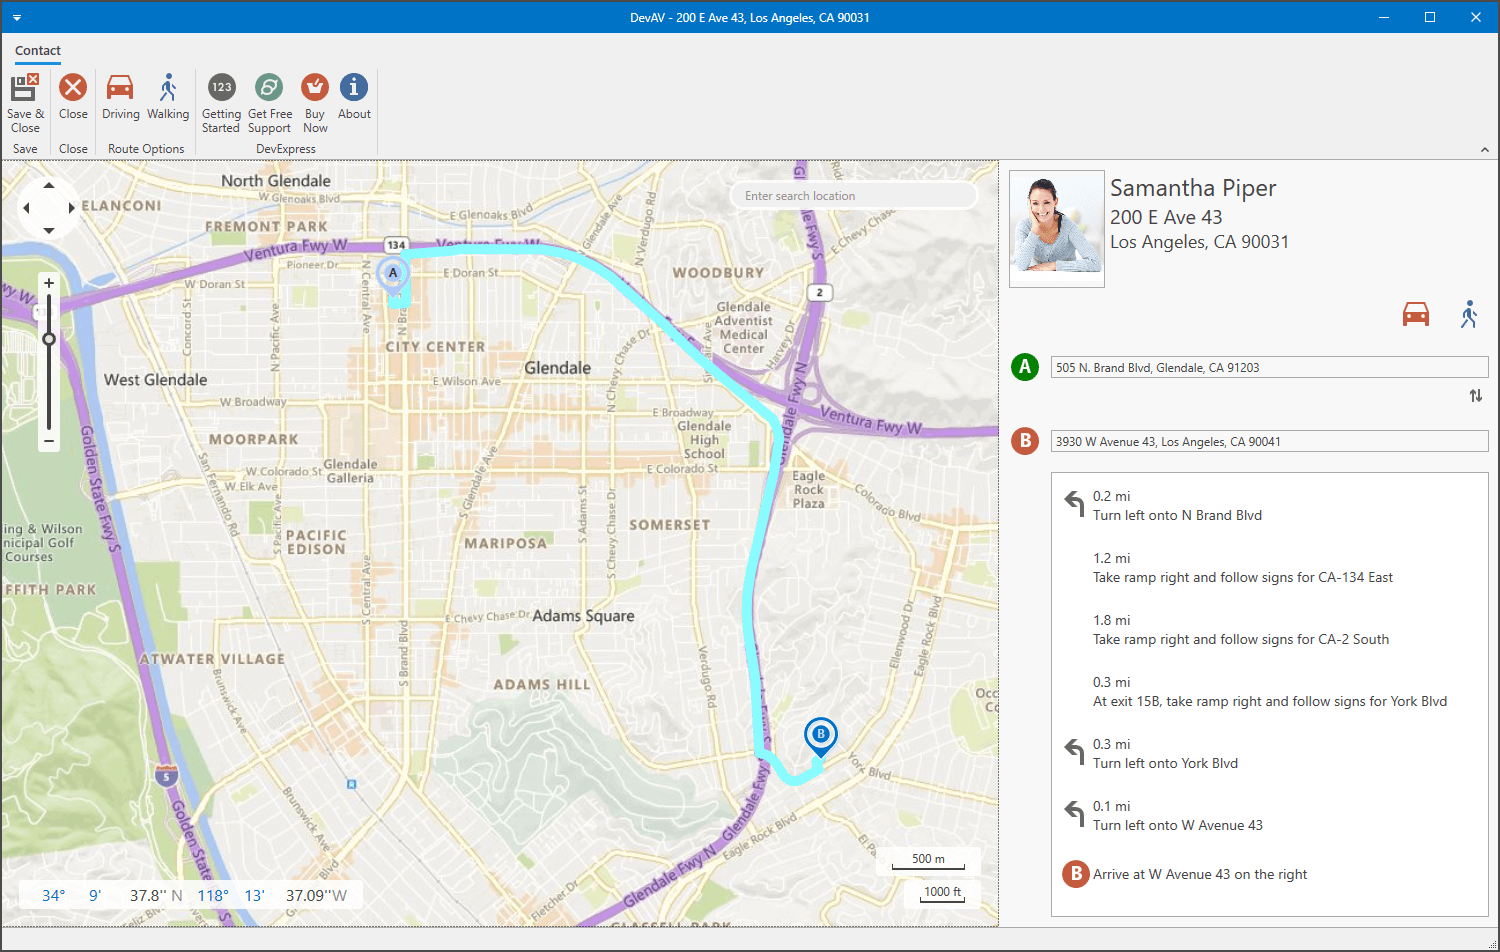Collapse the ribbon using the chevron

pyautogui.click(x=1484, y=148)
